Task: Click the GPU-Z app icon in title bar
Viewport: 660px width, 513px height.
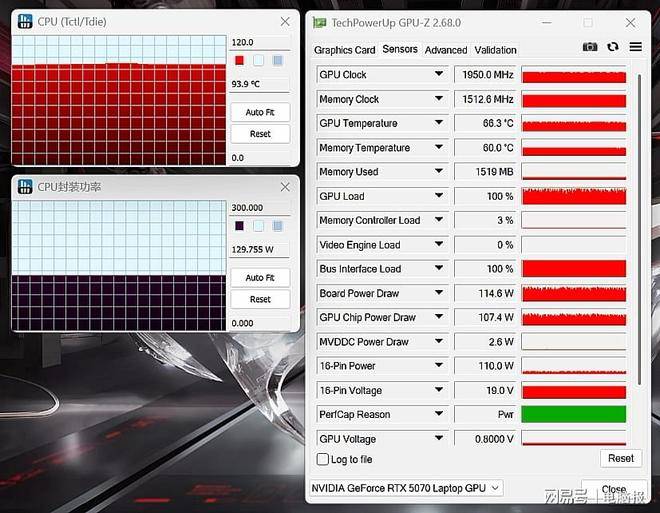Action: click(x=320, y=22)
